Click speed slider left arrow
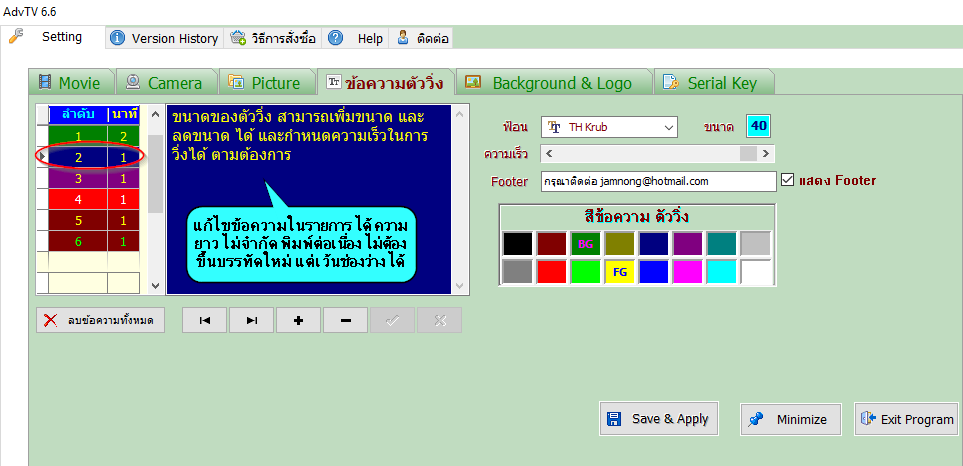Viewport: 963px width, 466px height. (549, 153)
